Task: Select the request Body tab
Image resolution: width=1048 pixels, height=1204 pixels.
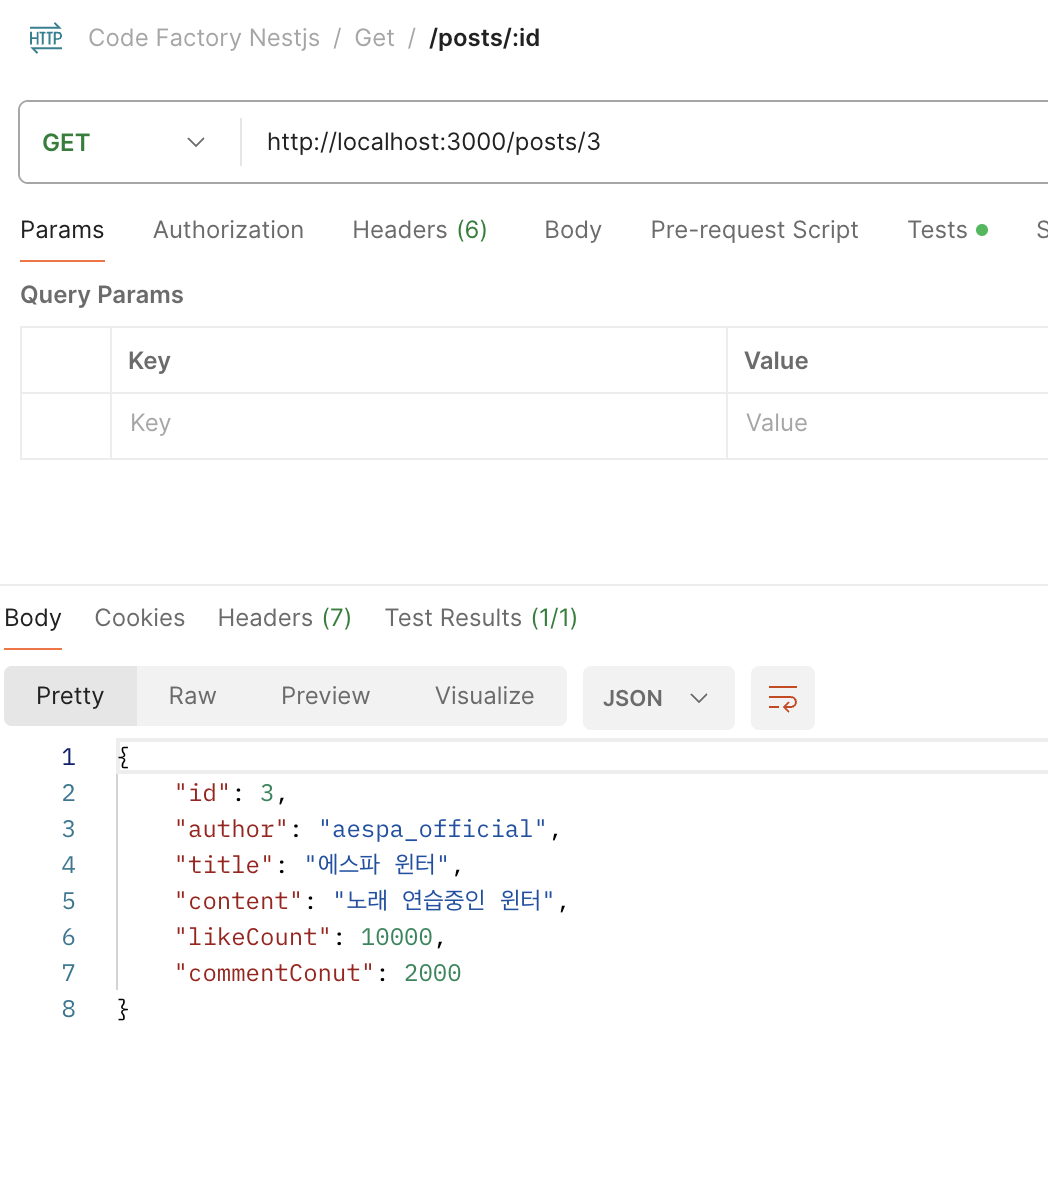Action: (573, 230)
